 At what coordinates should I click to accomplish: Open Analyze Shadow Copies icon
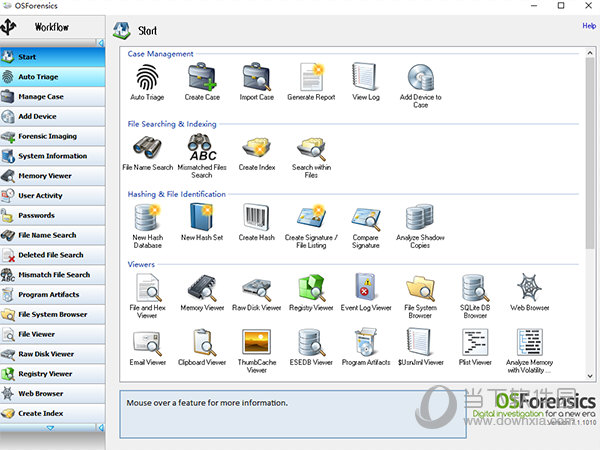(x=421, y=218)
